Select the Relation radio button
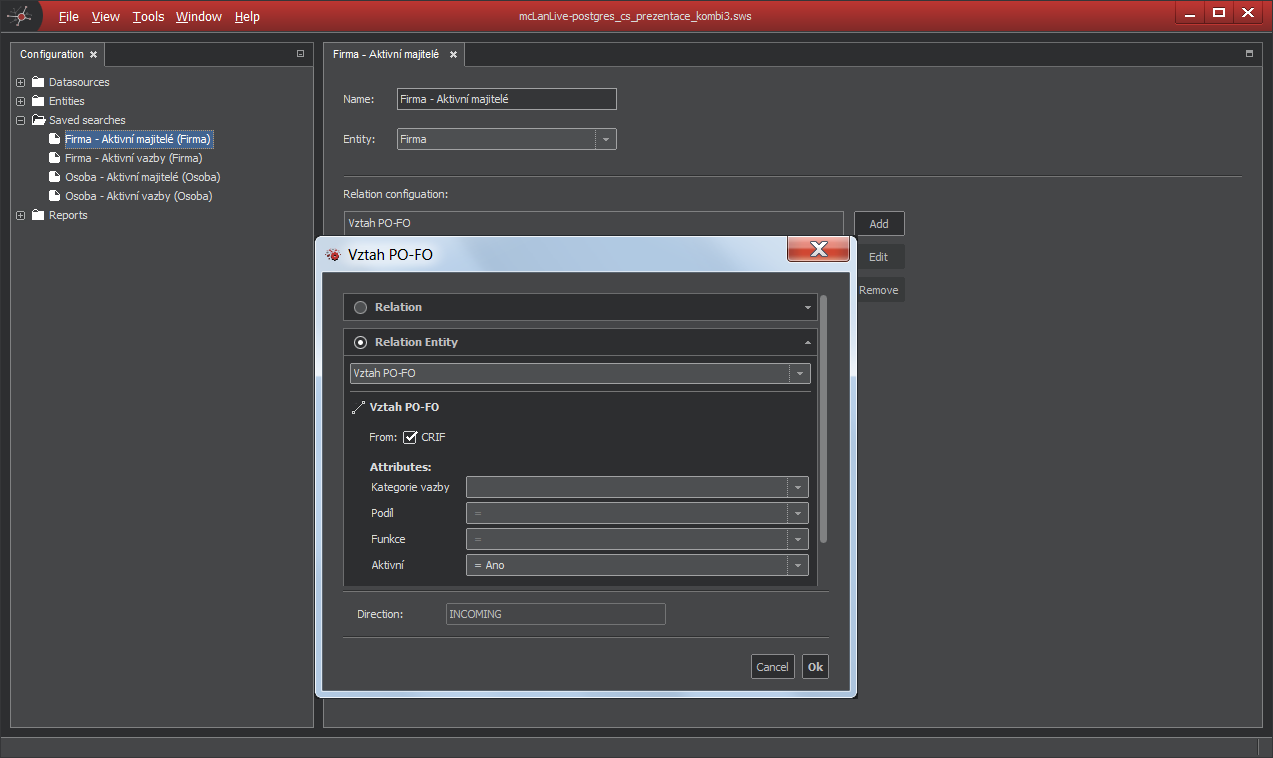This screenshot has width=1273, height=758. [x=360, y=307]
